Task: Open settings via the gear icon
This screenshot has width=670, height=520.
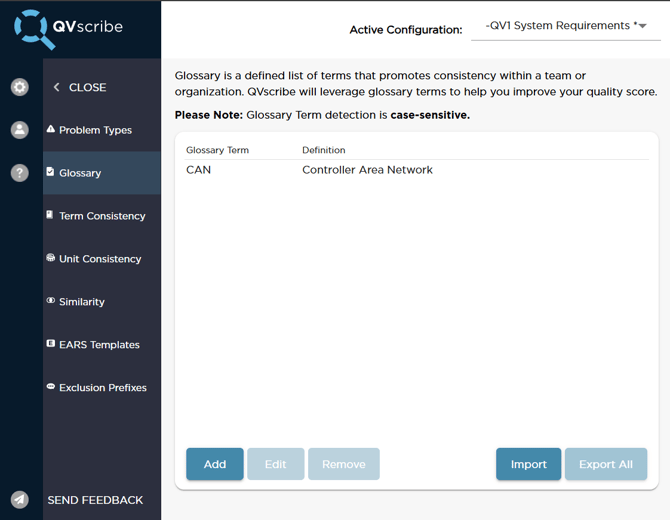Action: click(x=20, y=87)
